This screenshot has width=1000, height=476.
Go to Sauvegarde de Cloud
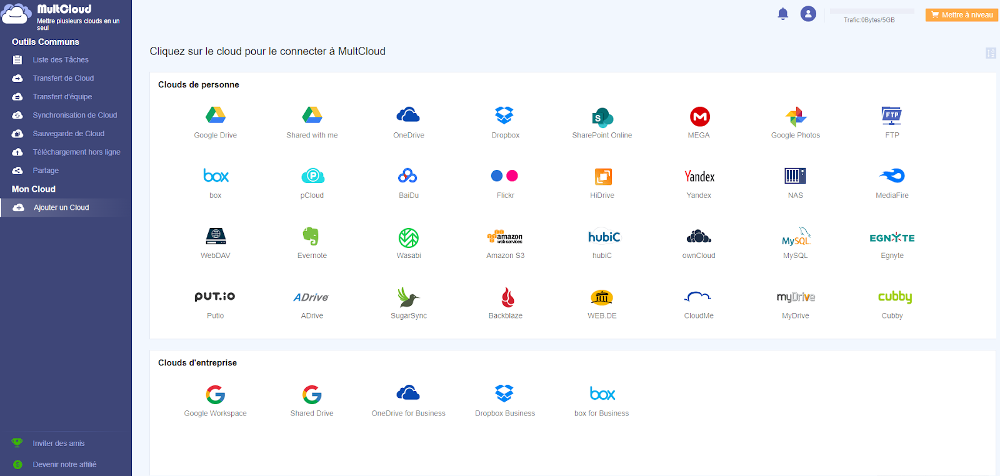[66, 133]
